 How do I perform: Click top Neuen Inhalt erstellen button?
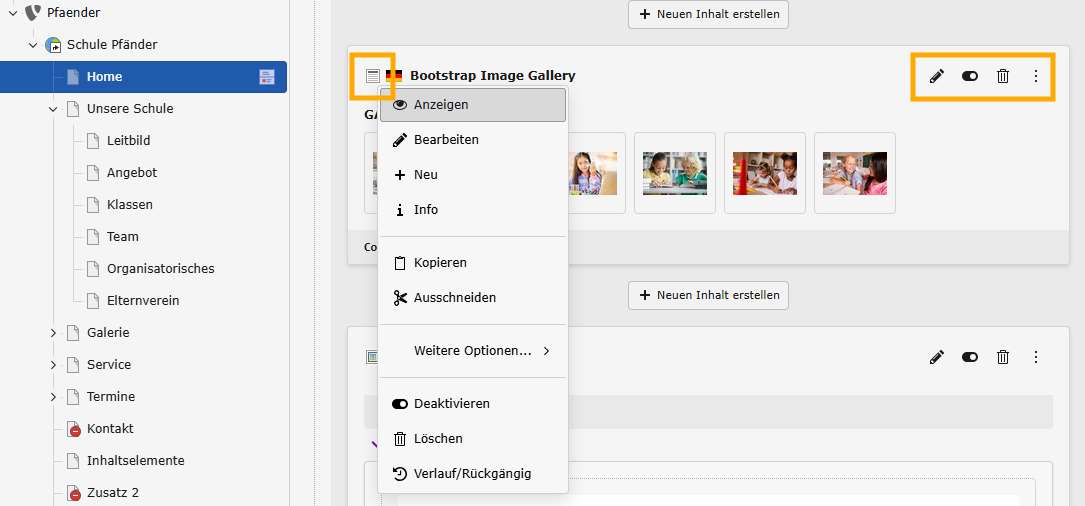(x=709, y=15)
